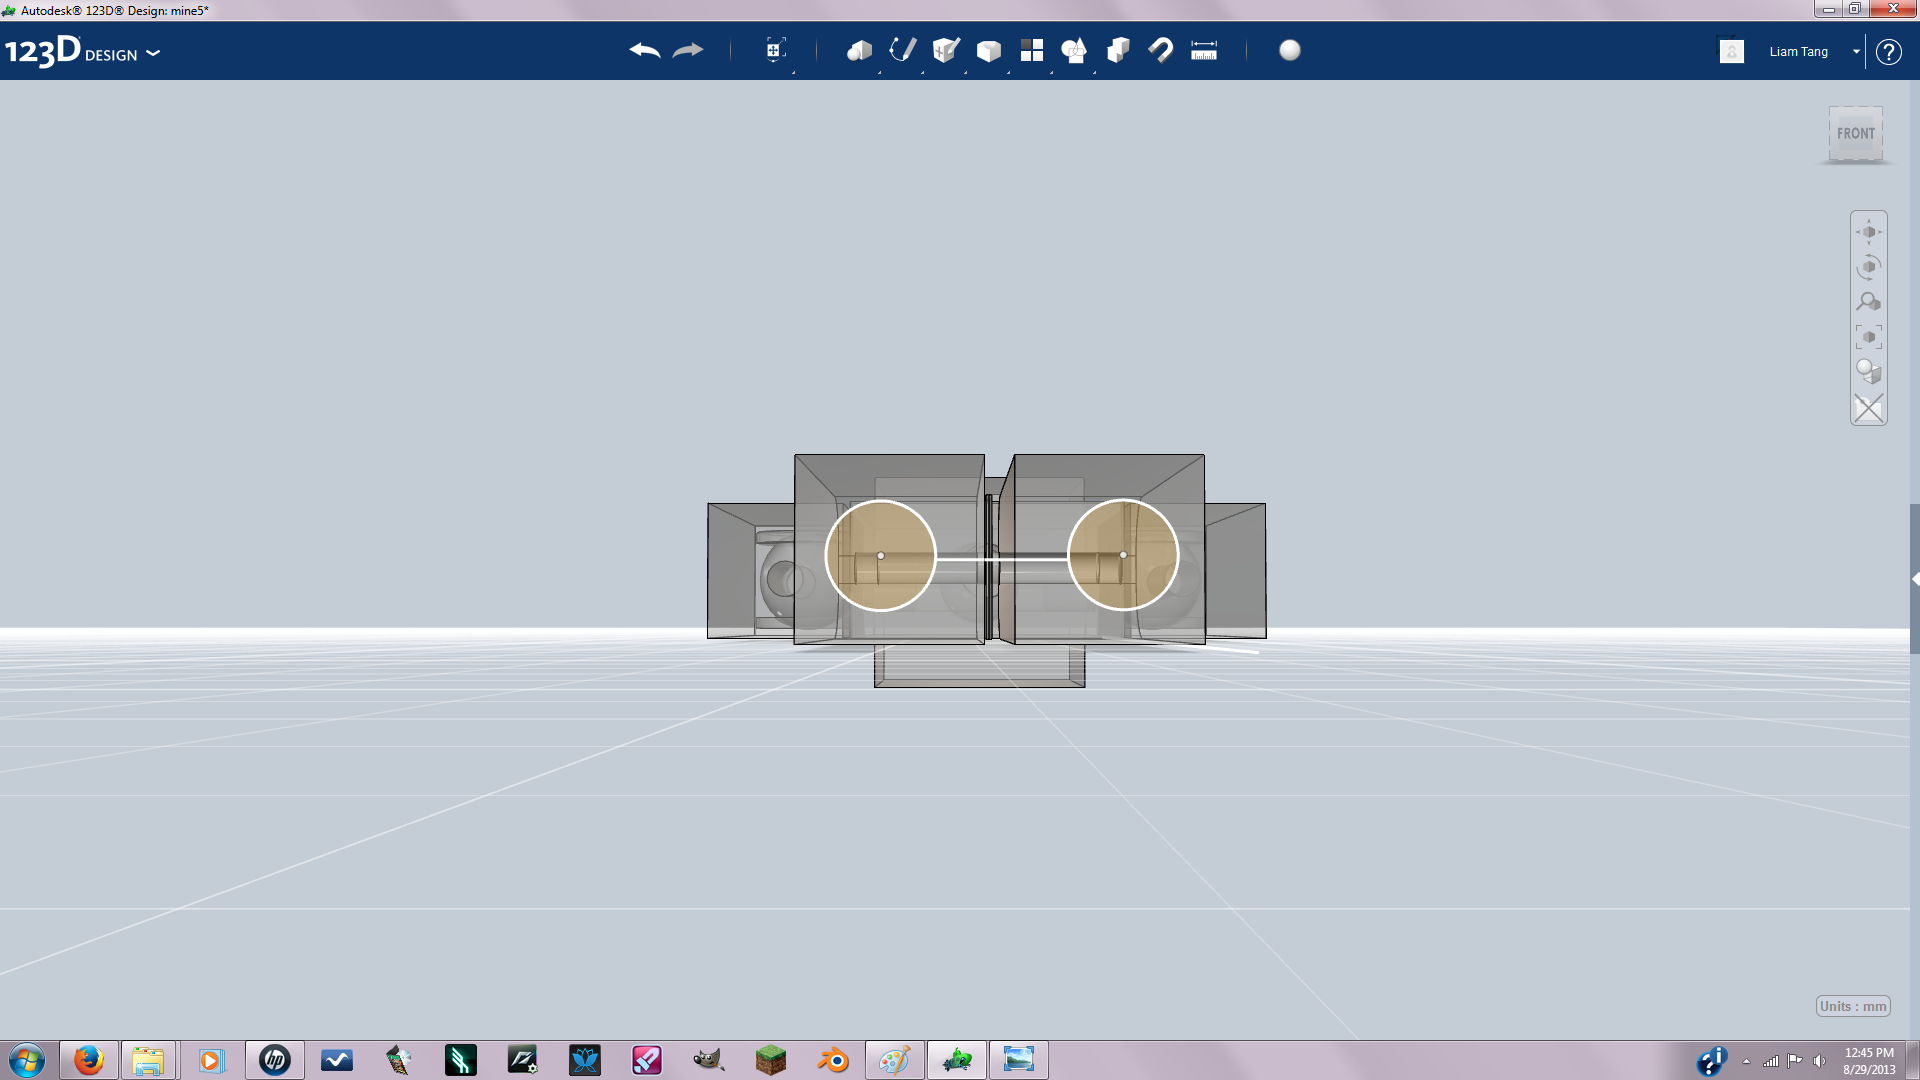Click the Fit view to screen icon
Image resolution: width=1920 pixels, height=1080 pixels.
(1869, 337)
